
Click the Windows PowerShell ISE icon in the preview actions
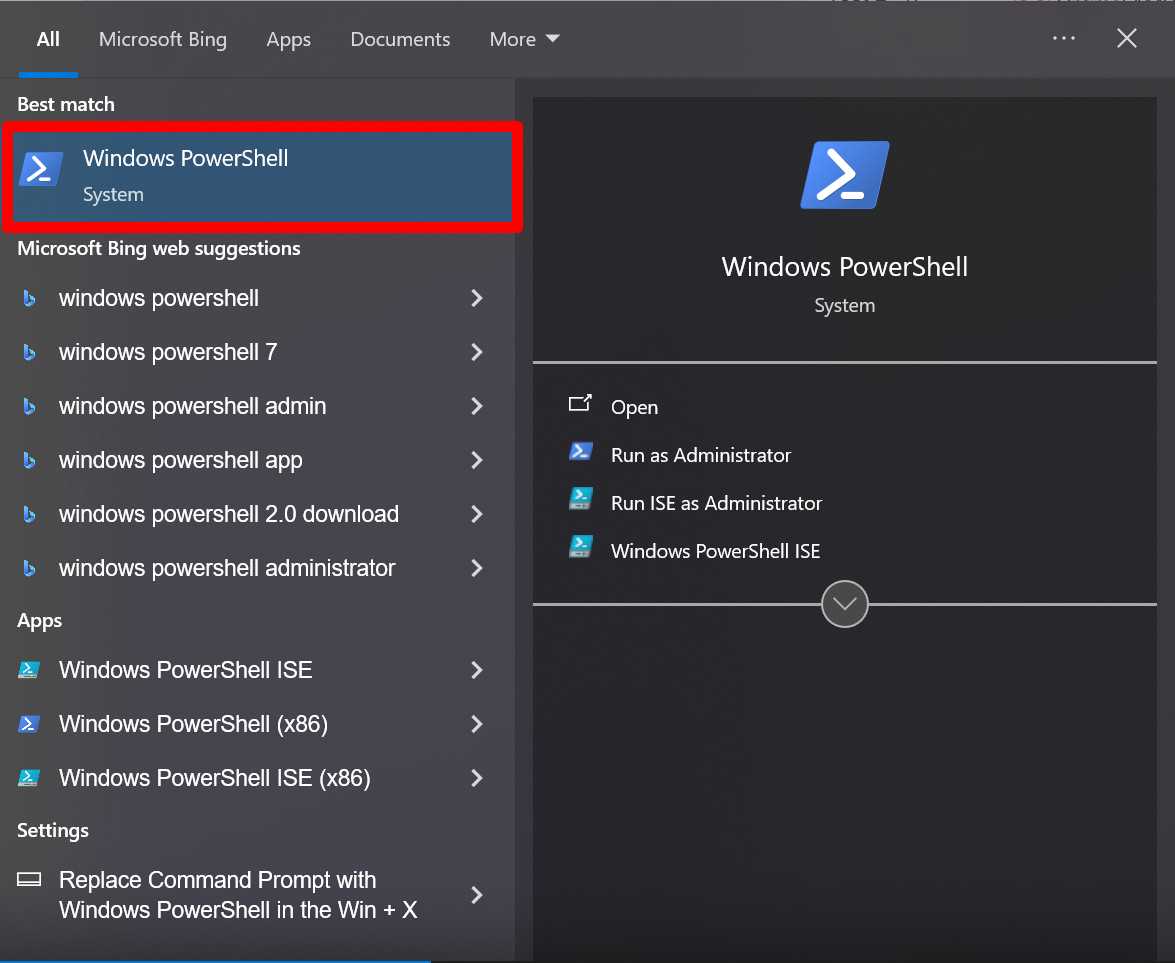(x=581, y=547)
